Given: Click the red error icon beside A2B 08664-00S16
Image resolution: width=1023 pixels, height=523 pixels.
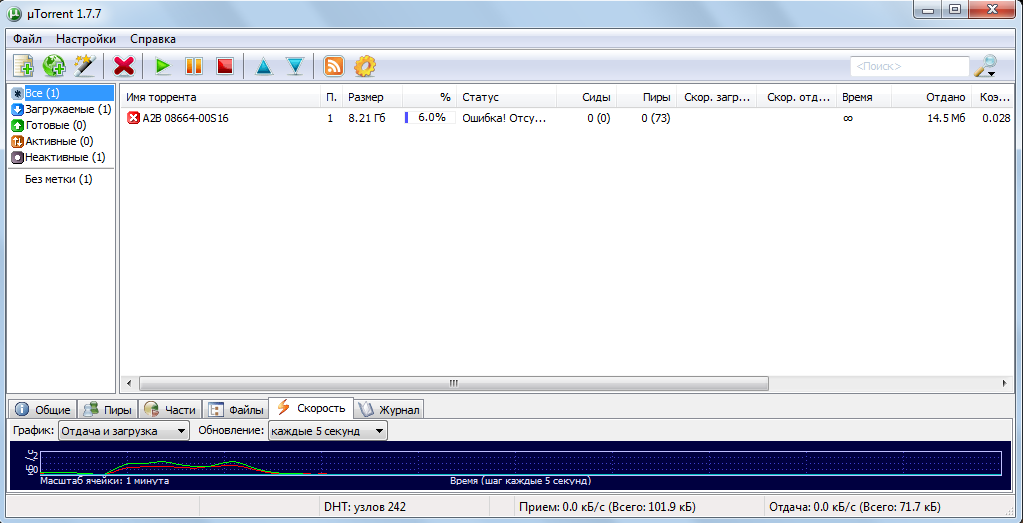Looking at the screenshot, I should point(133,118).
